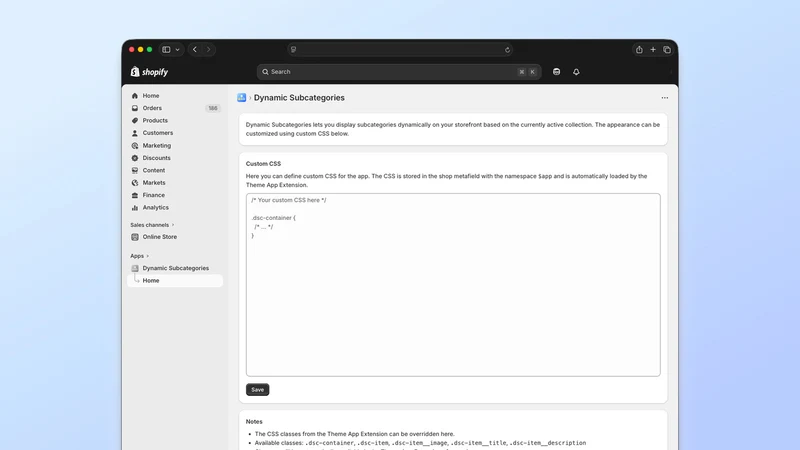Click the Custom CSS heading
This screenshot has height=450, width=800.
pyautogui.click(x=263, y=164)
